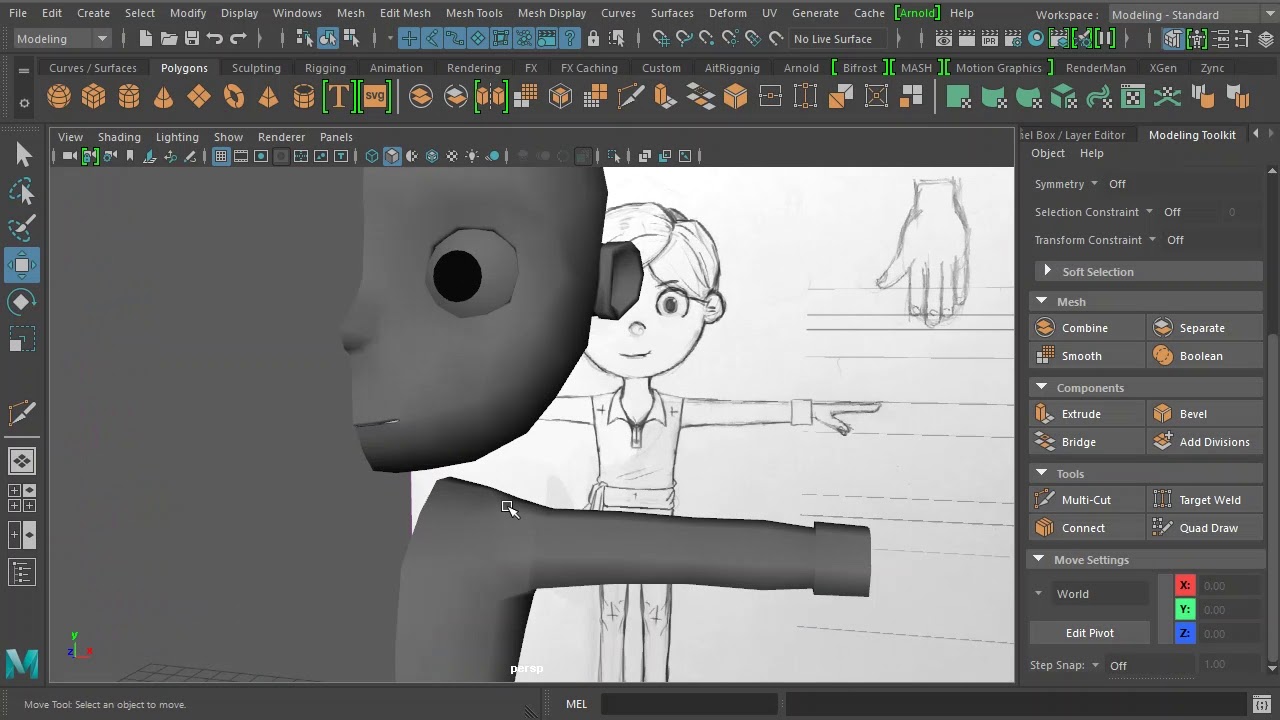This screenshot has height=720, width=1280.
Task: Create a polygon cube from the shelf
Action: (94, 97)
